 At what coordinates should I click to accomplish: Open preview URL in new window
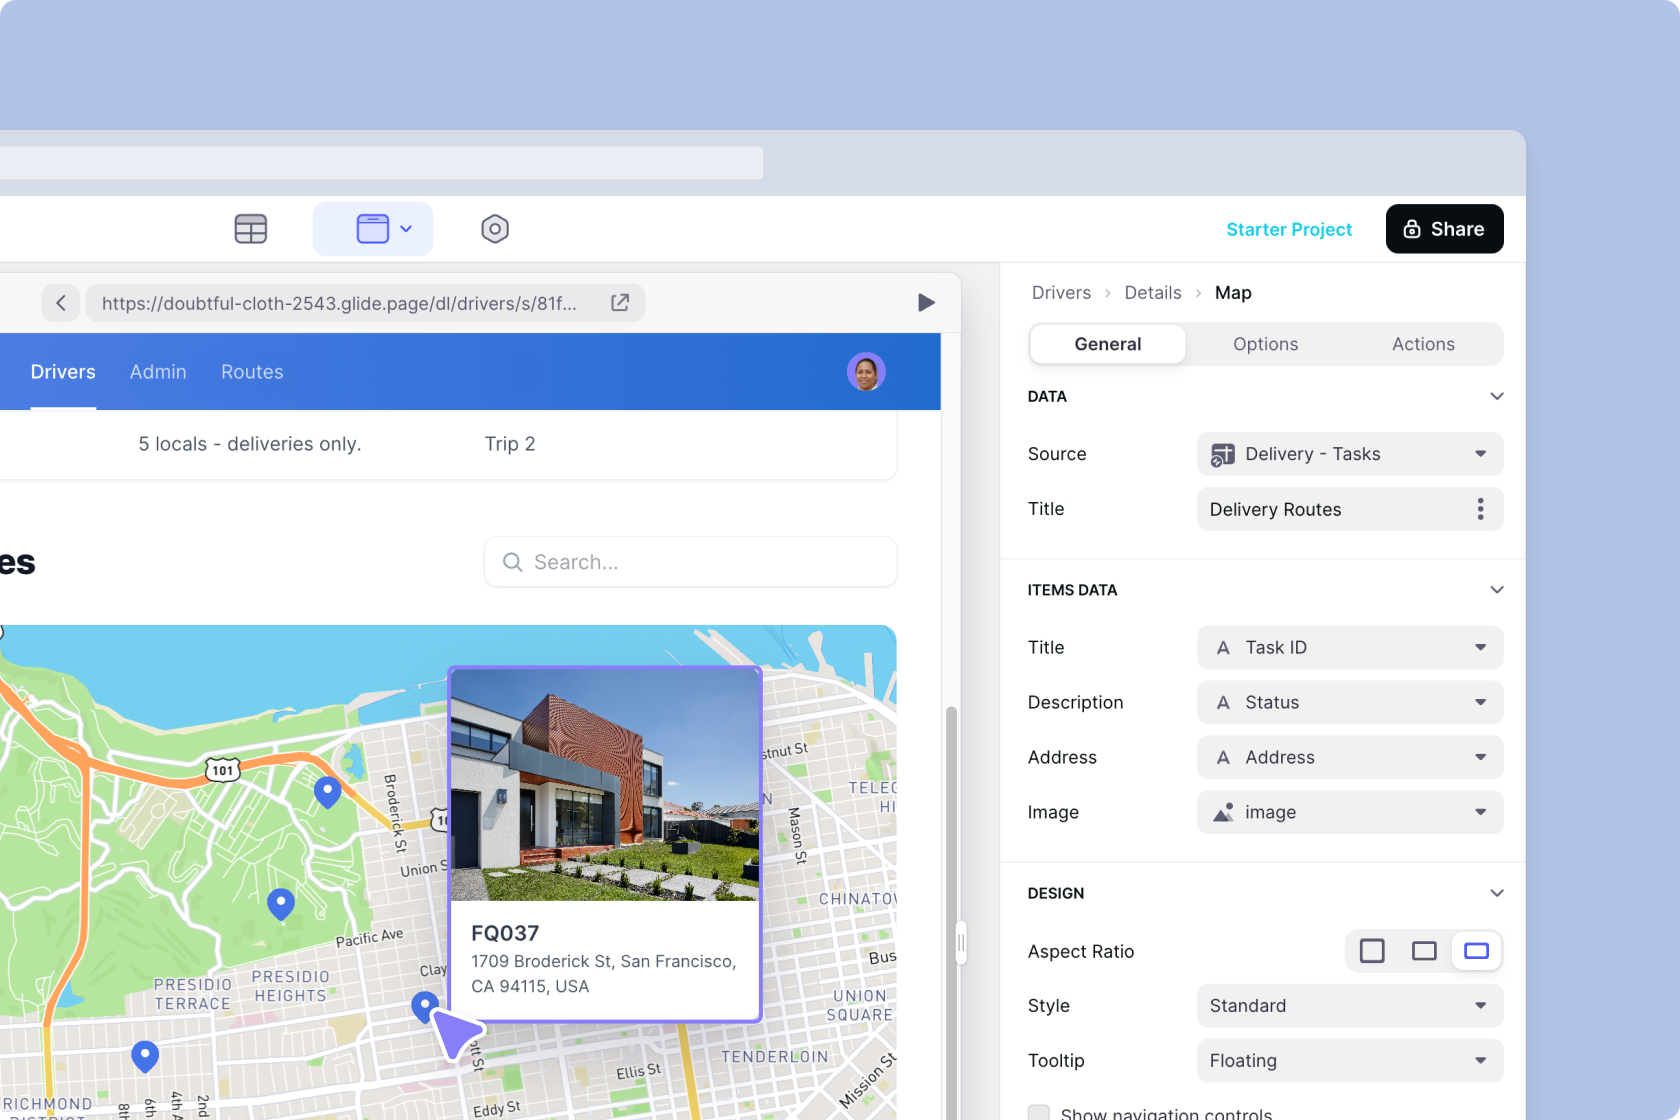point(620,303)
